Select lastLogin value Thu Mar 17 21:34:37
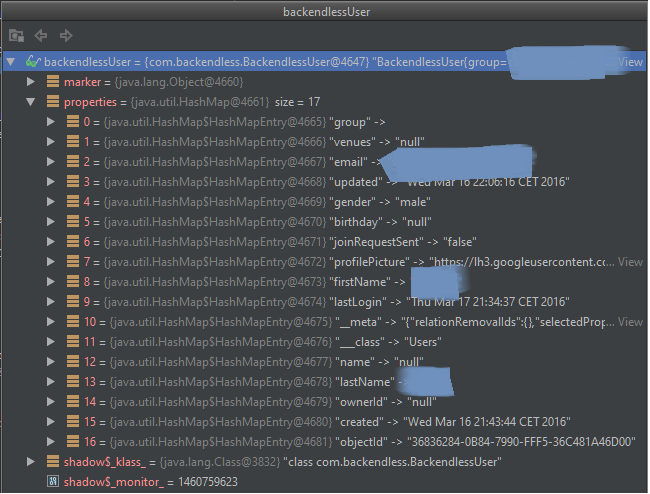This screenshot has width=650, height=494. (490, 302)
